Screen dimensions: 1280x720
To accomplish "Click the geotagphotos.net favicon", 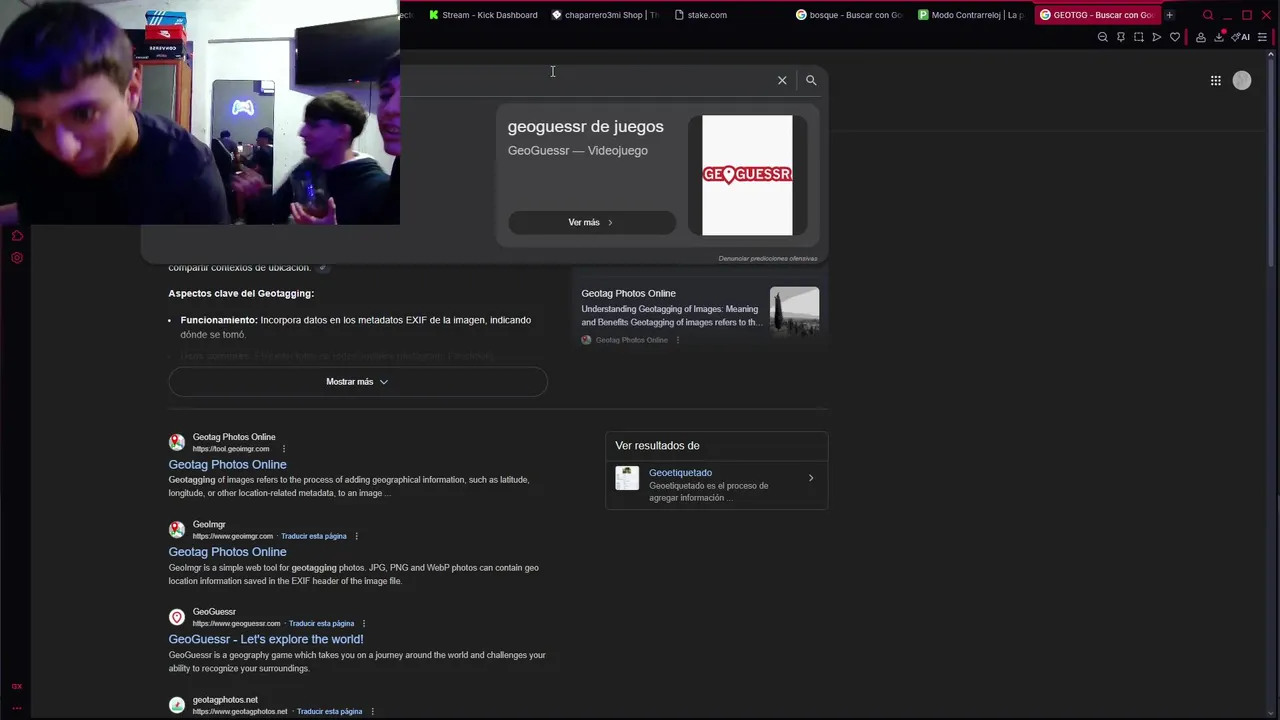I will coord(177,705).
